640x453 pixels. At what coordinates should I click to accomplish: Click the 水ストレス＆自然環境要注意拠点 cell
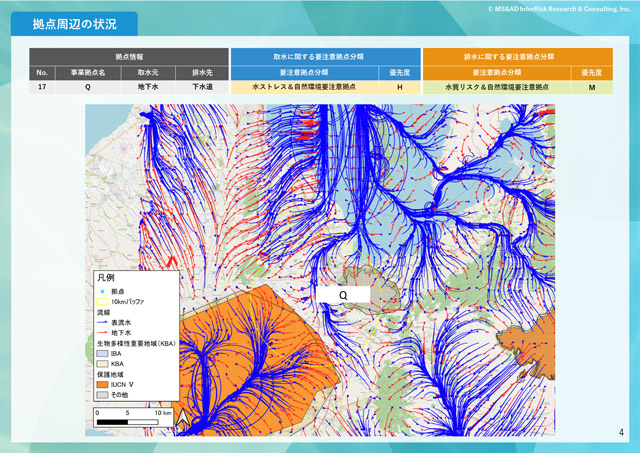pos(304,87)
